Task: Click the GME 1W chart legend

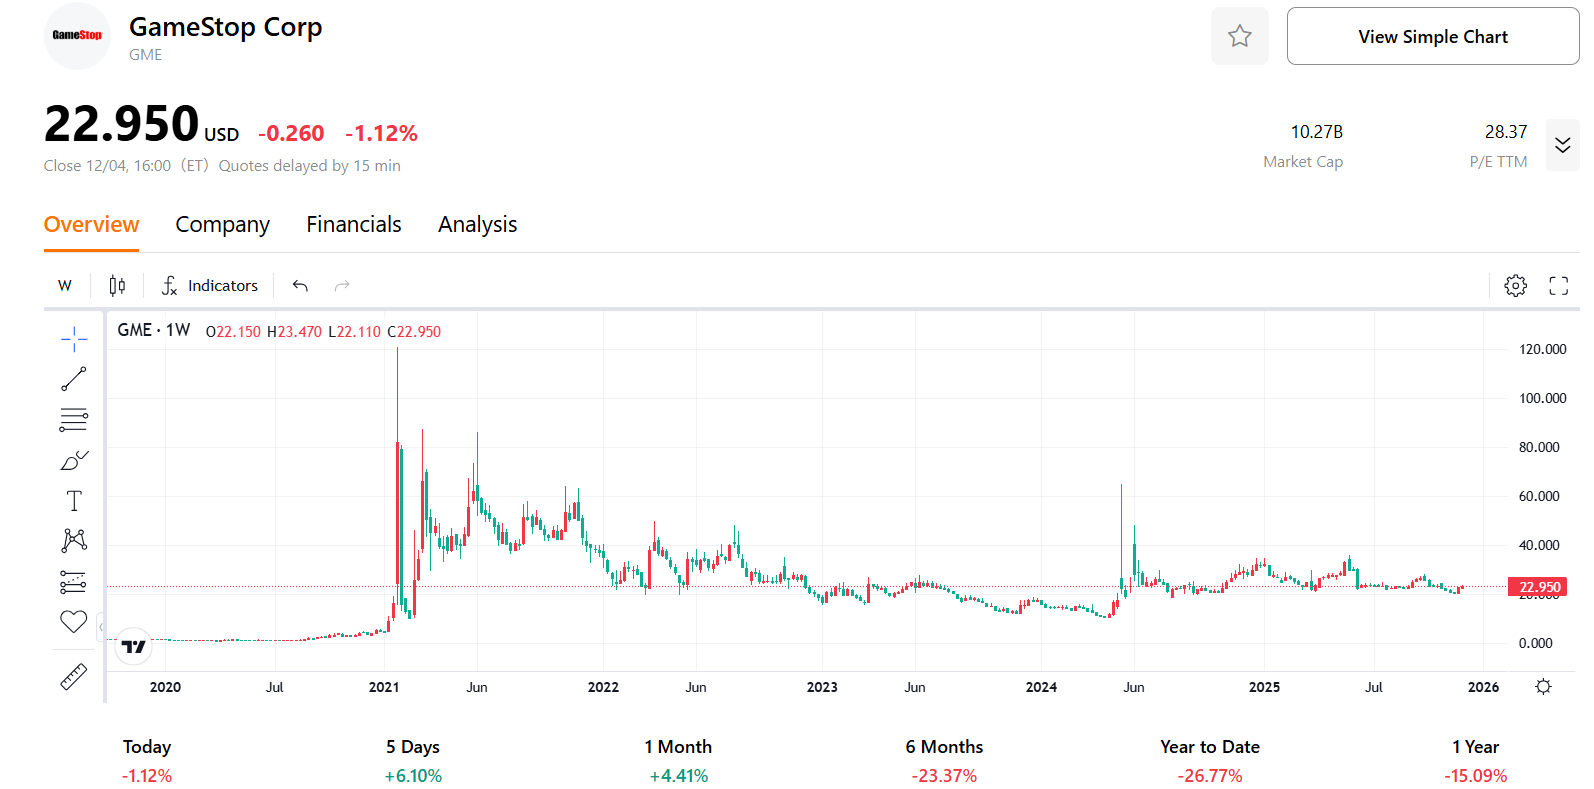Action: pos(154,330)
